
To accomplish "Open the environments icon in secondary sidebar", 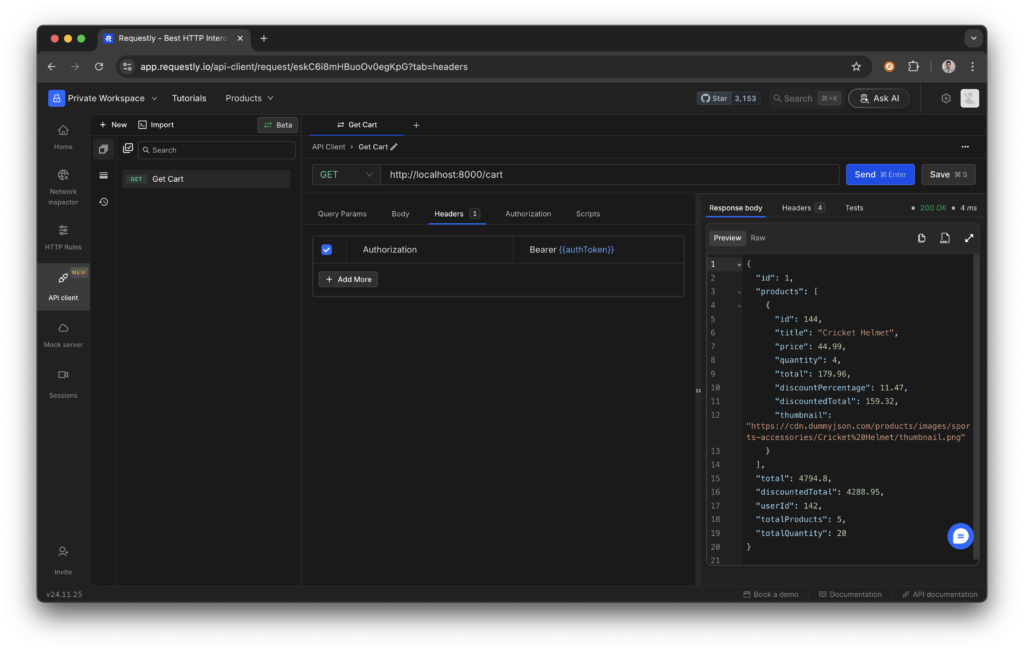I will tap(103, 176).
